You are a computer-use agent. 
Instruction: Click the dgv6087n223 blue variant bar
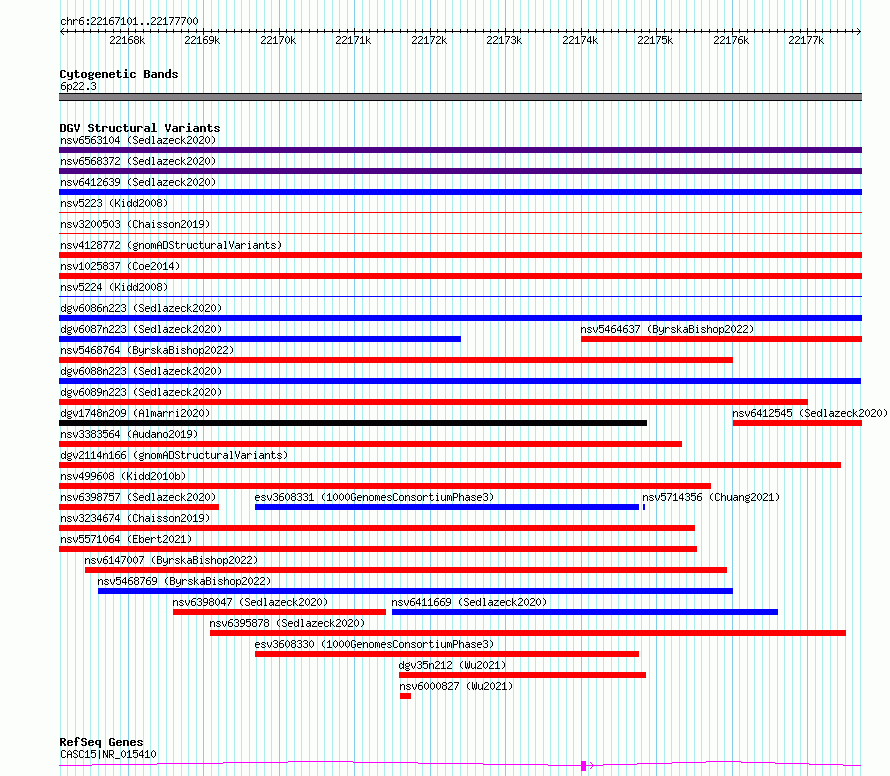(260, 339)
